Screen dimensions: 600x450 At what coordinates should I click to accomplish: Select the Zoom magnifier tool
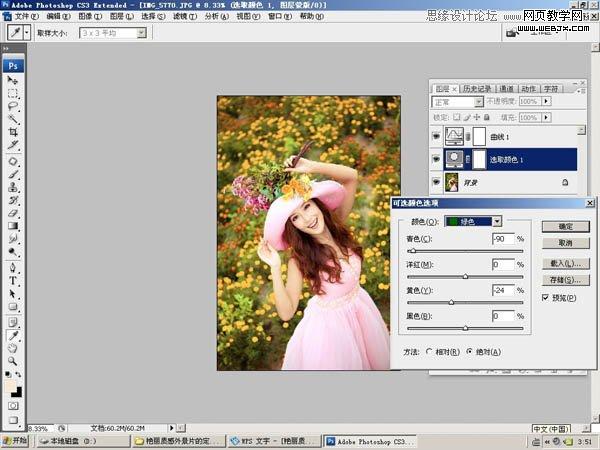(x=13, y=360)
